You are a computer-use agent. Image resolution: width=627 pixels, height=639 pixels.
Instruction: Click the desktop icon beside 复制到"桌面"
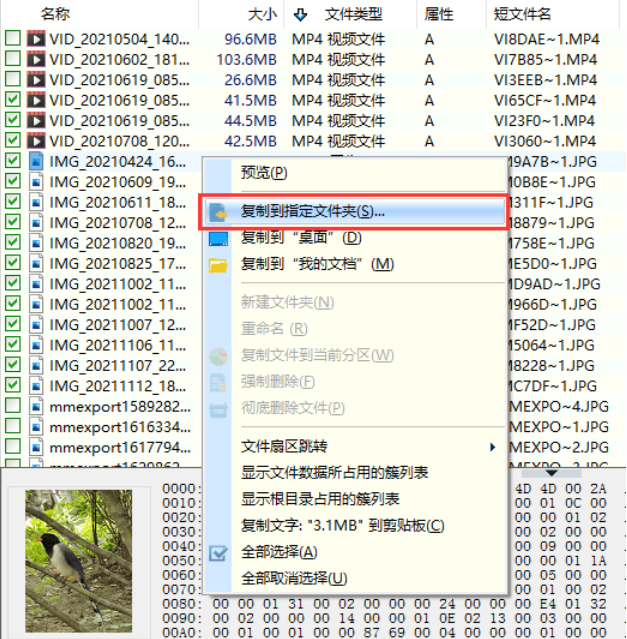pos(218,238)
